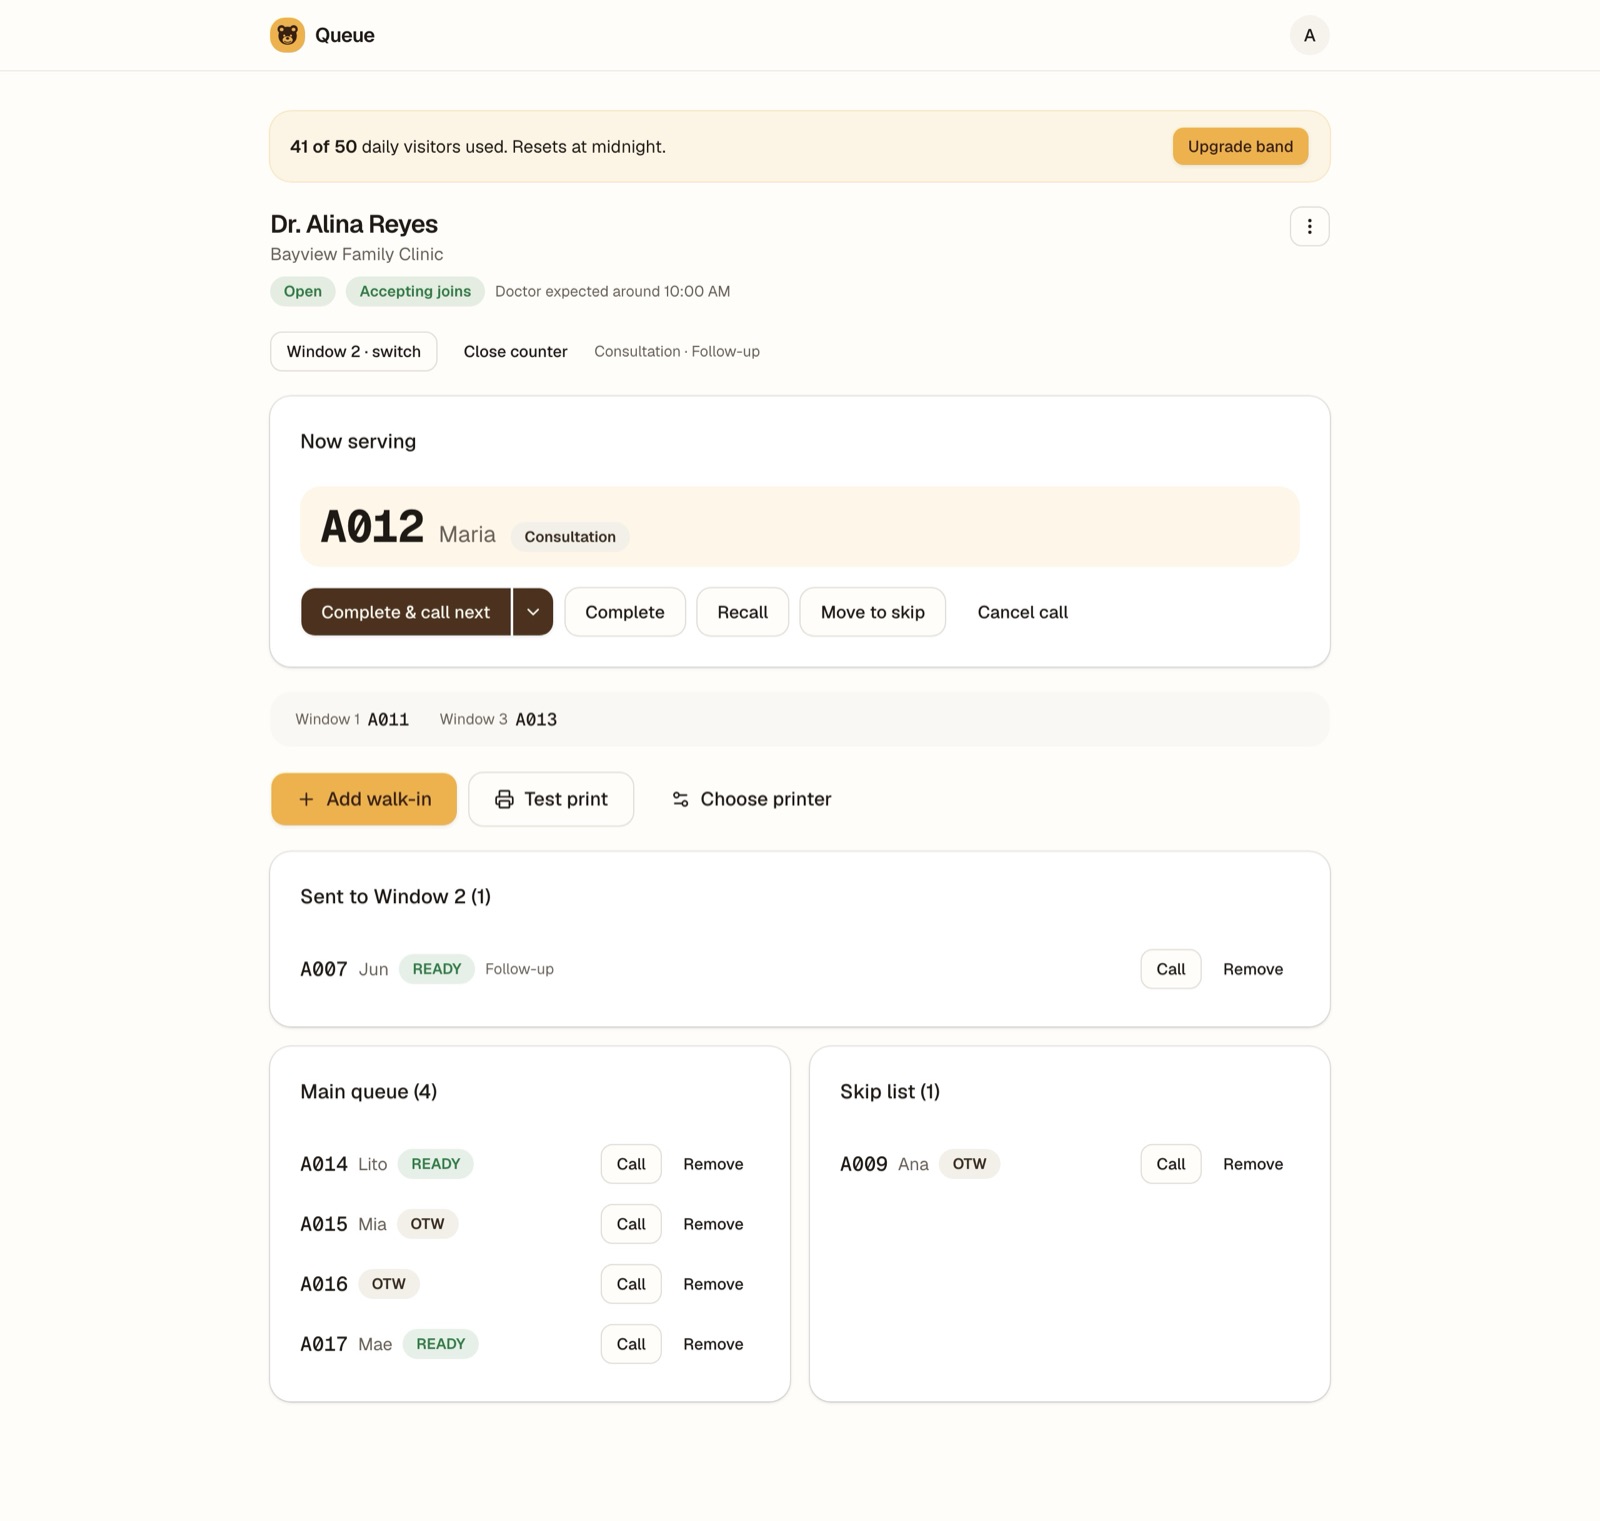Remove ticket A014 Lito
The height and width of the screenshot is (1521, 1600).
coord(713,1164)
